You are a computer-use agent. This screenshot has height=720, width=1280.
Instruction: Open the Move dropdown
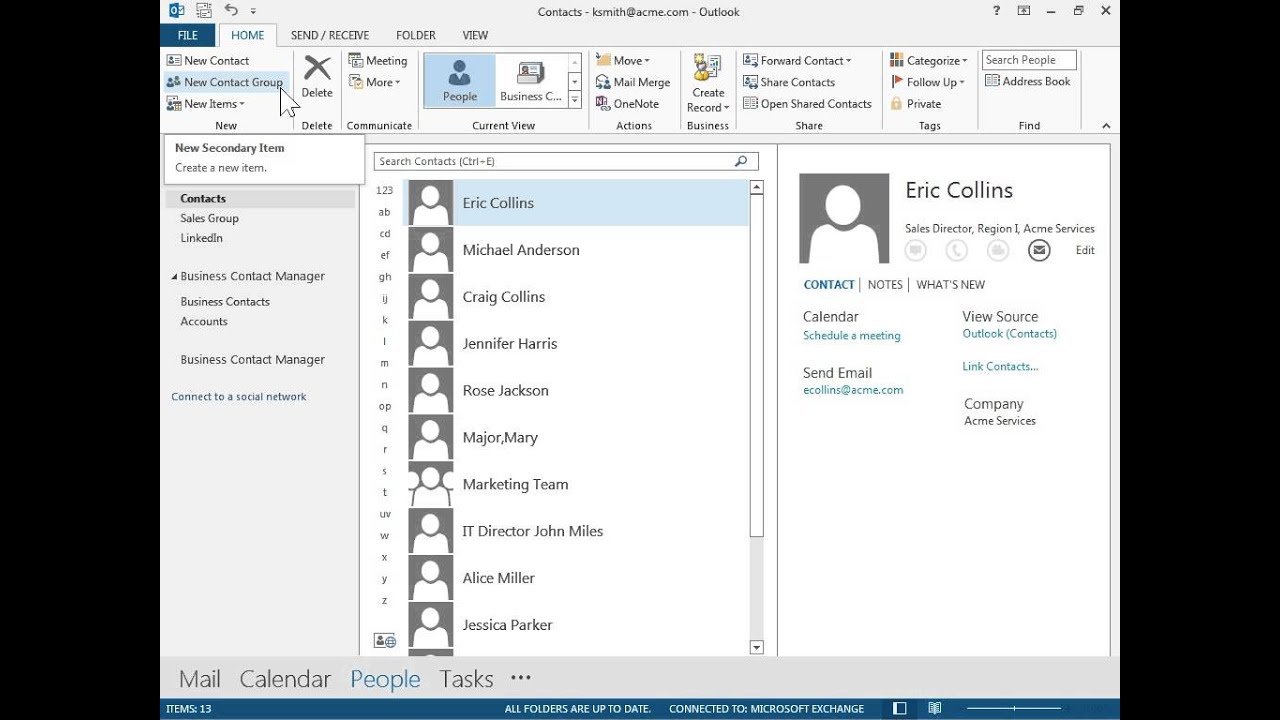[623, 61]
